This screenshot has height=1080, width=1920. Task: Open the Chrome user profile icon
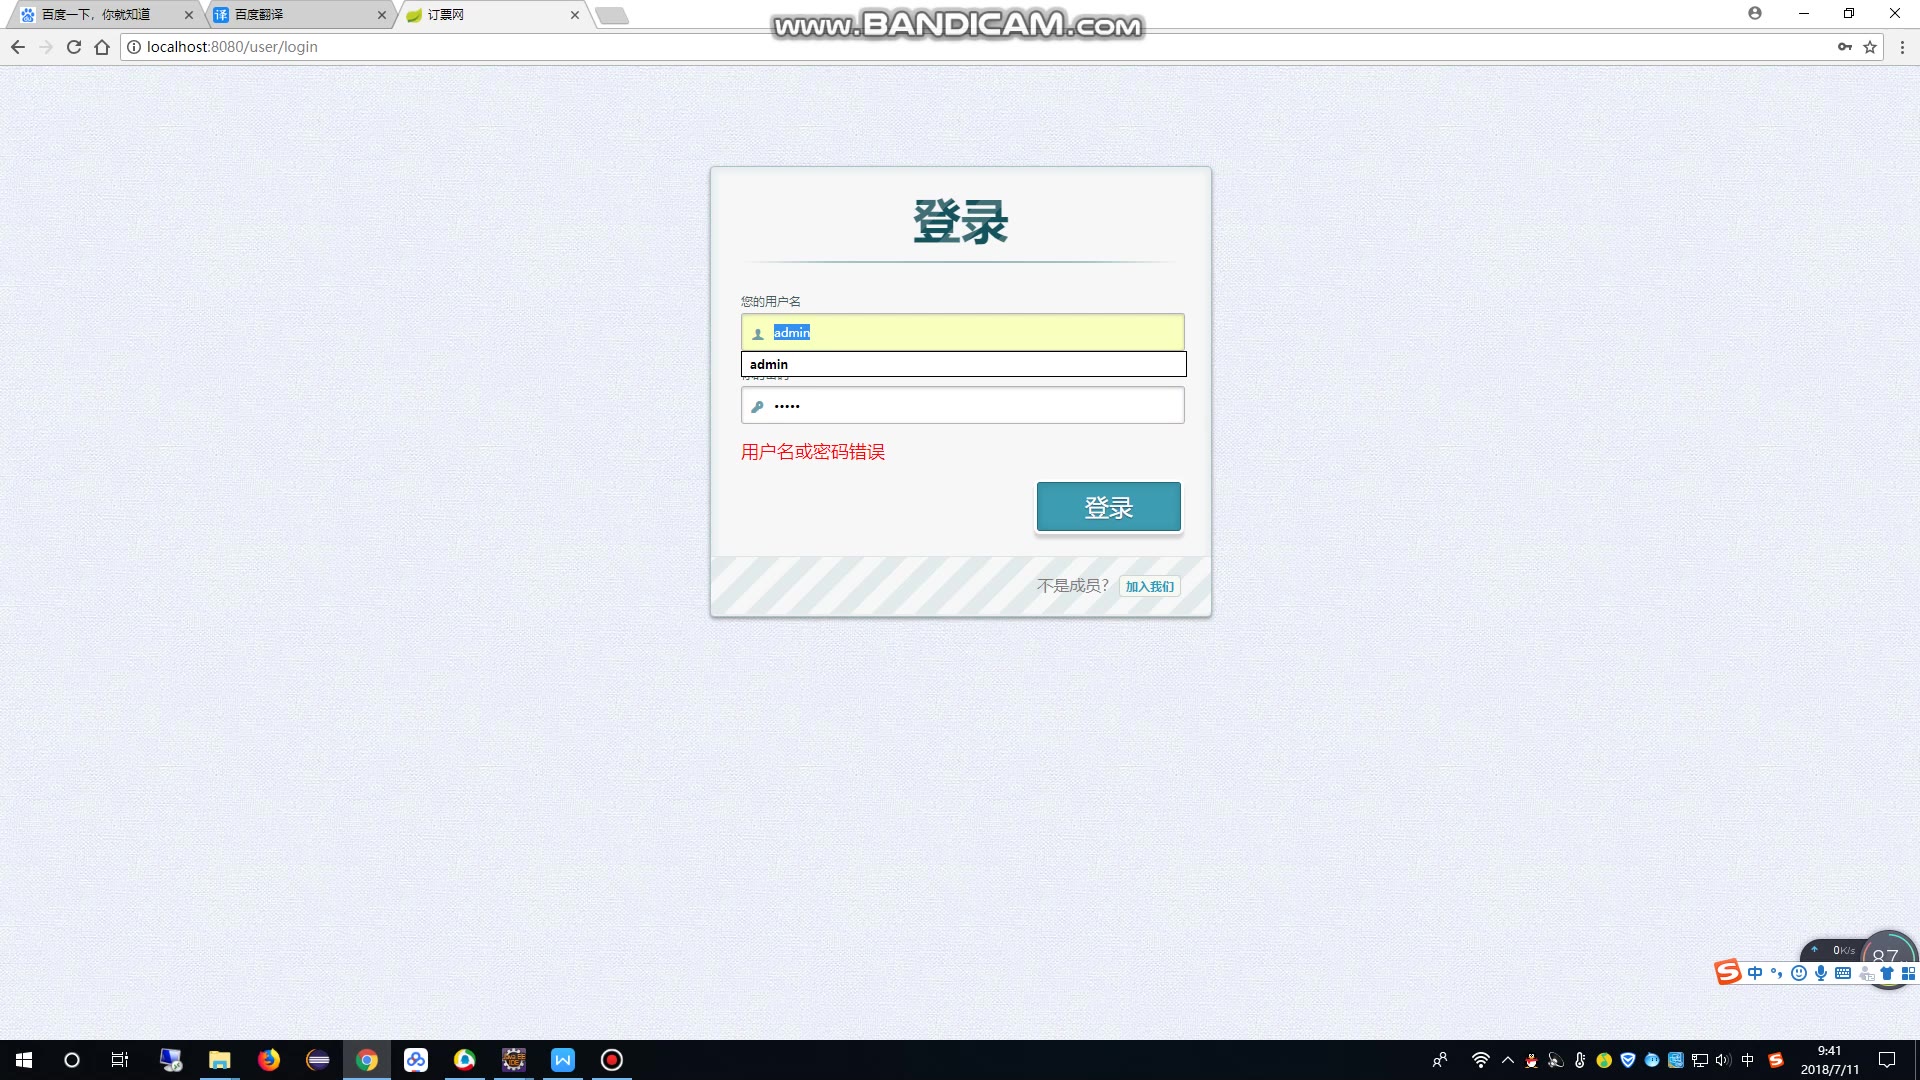click(1755, 13)
